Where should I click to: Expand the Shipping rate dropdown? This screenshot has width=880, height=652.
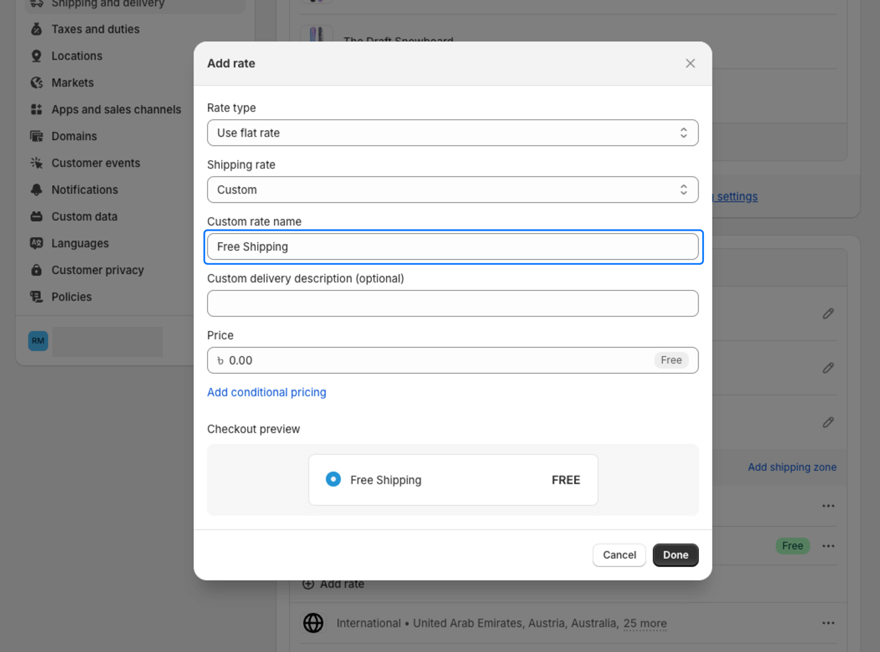pyautogui.click(x=452, y=190)
